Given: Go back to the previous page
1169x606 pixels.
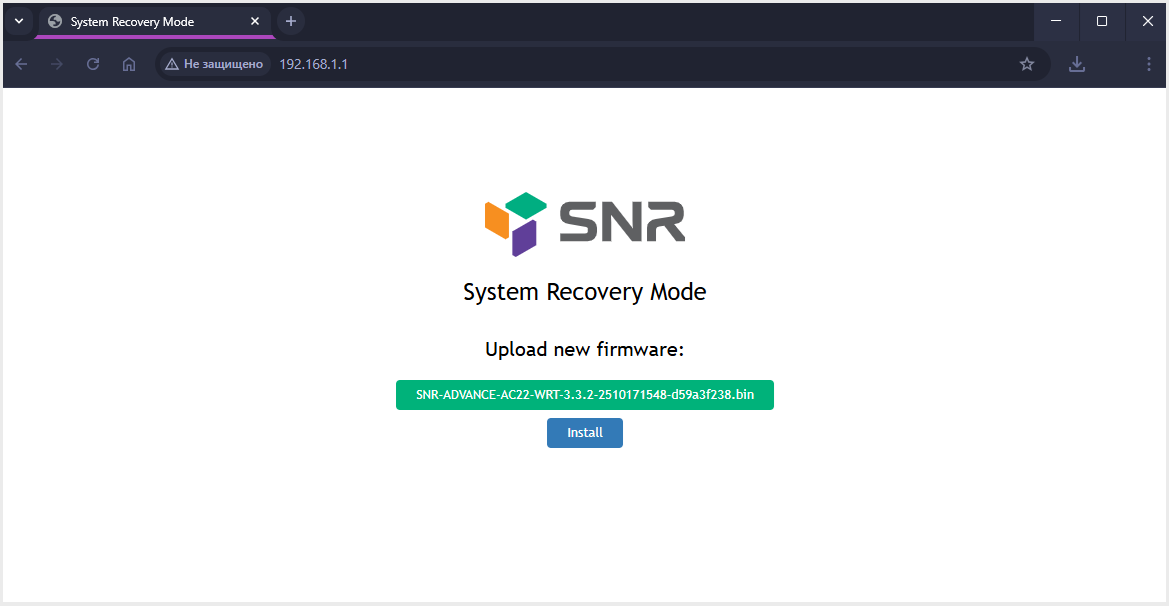Looking at the screenshot, I should 21,64.
